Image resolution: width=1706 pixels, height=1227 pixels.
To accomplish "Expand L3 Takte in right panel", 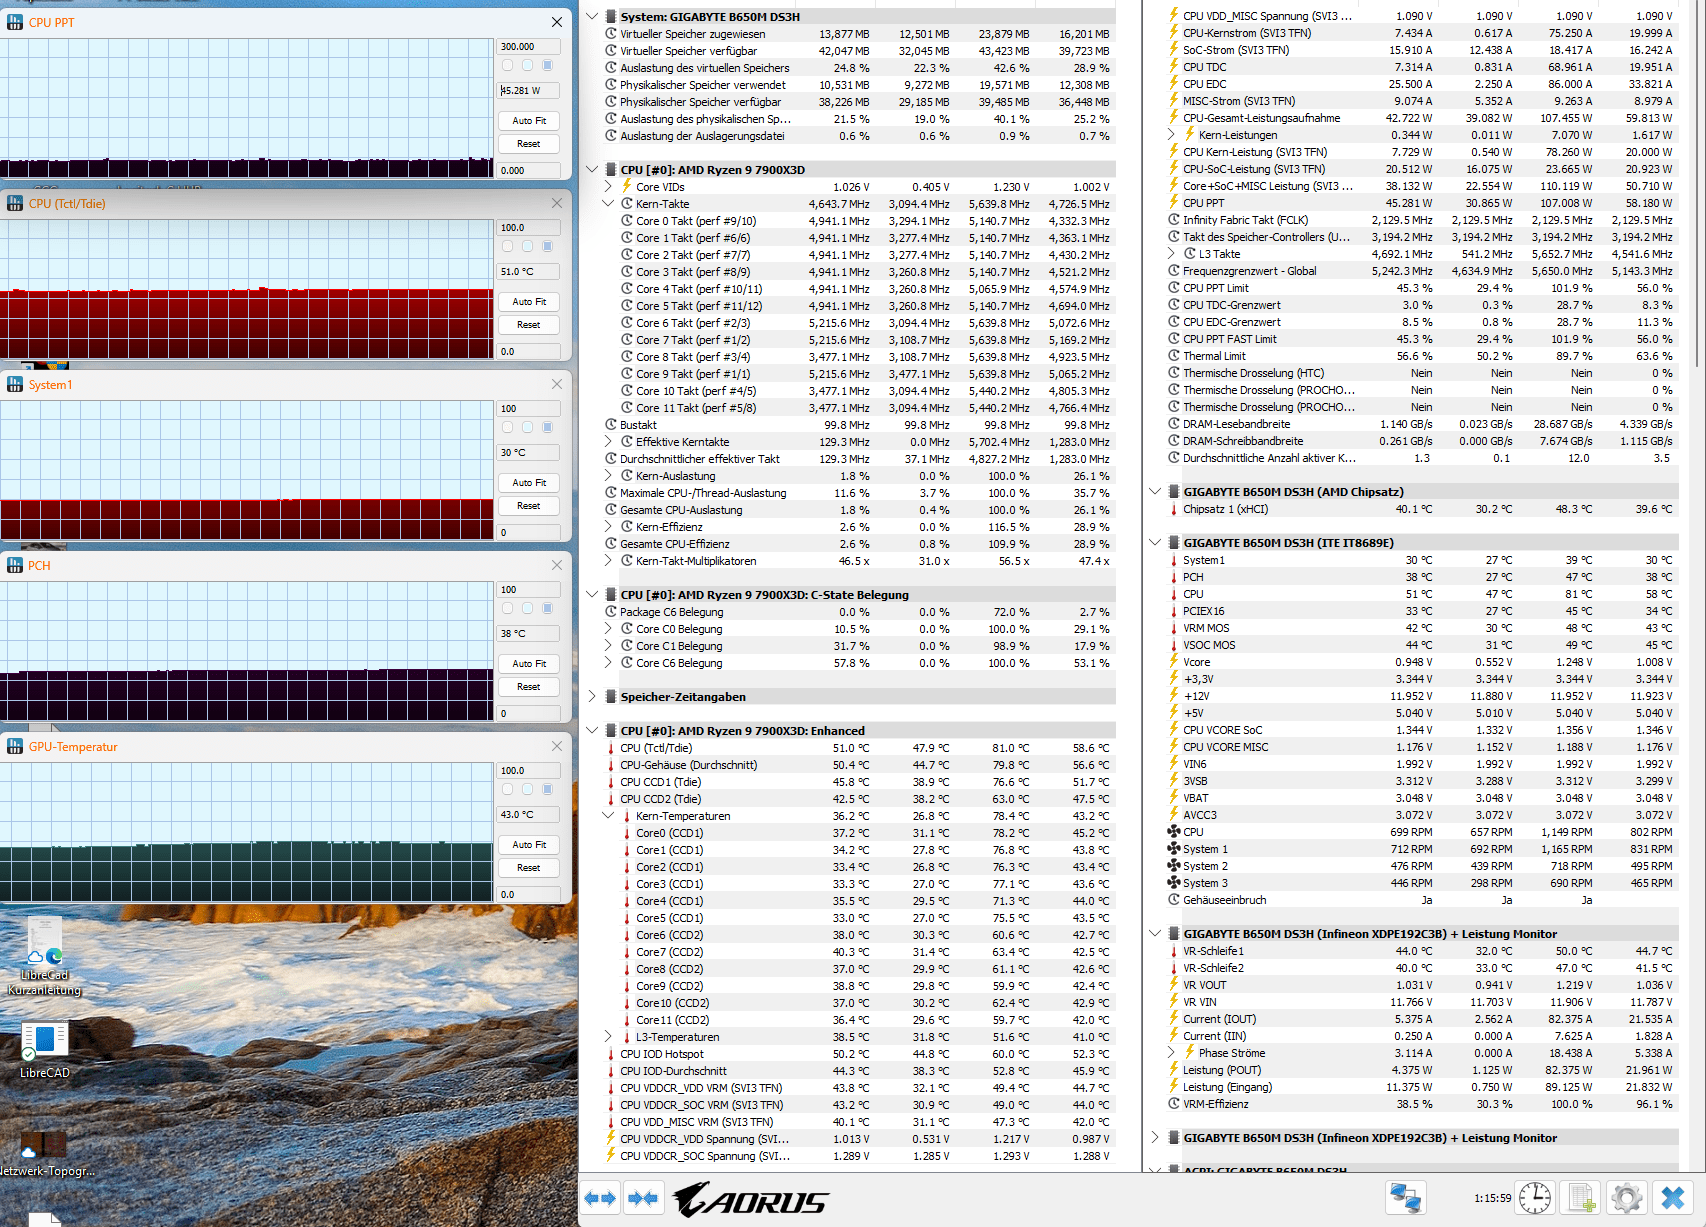I will 1171,254.
